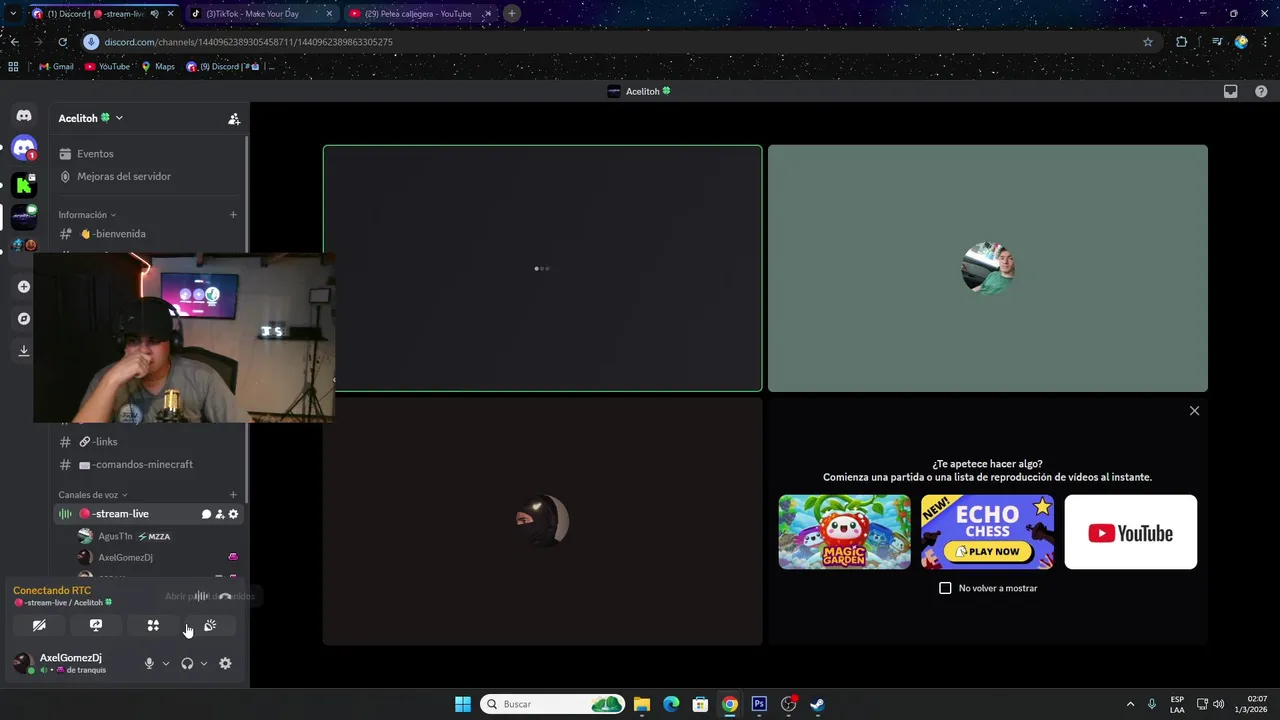Click the Conectando RTC status text
Screen dimensions: 1280x720
click(x=52, y=590)
